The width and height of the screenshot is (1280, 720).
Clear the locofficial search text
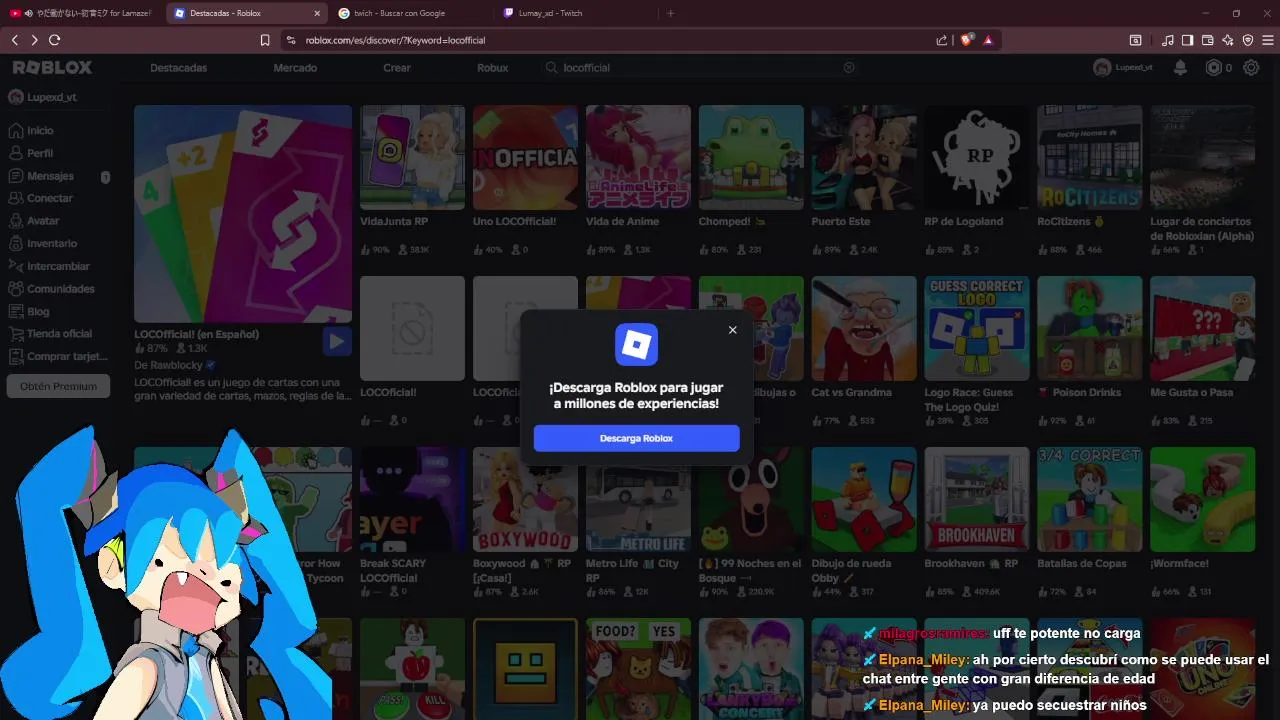click(x=849, y=68)
